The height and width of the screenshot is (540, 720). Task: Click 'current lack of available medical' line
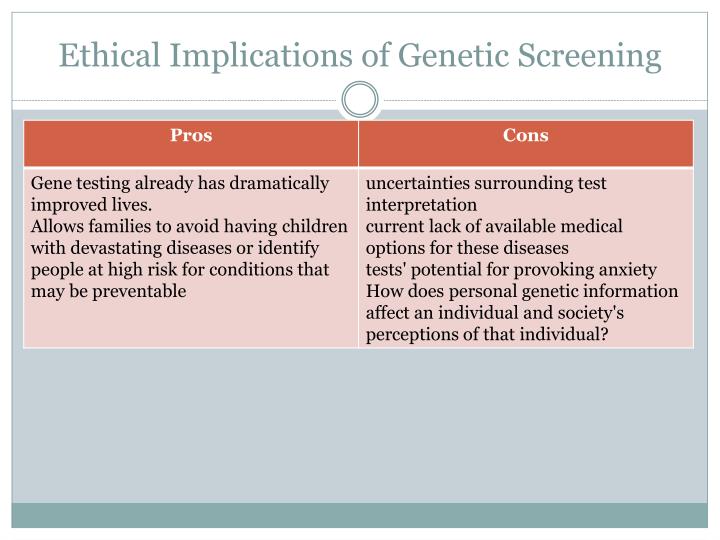494,226
